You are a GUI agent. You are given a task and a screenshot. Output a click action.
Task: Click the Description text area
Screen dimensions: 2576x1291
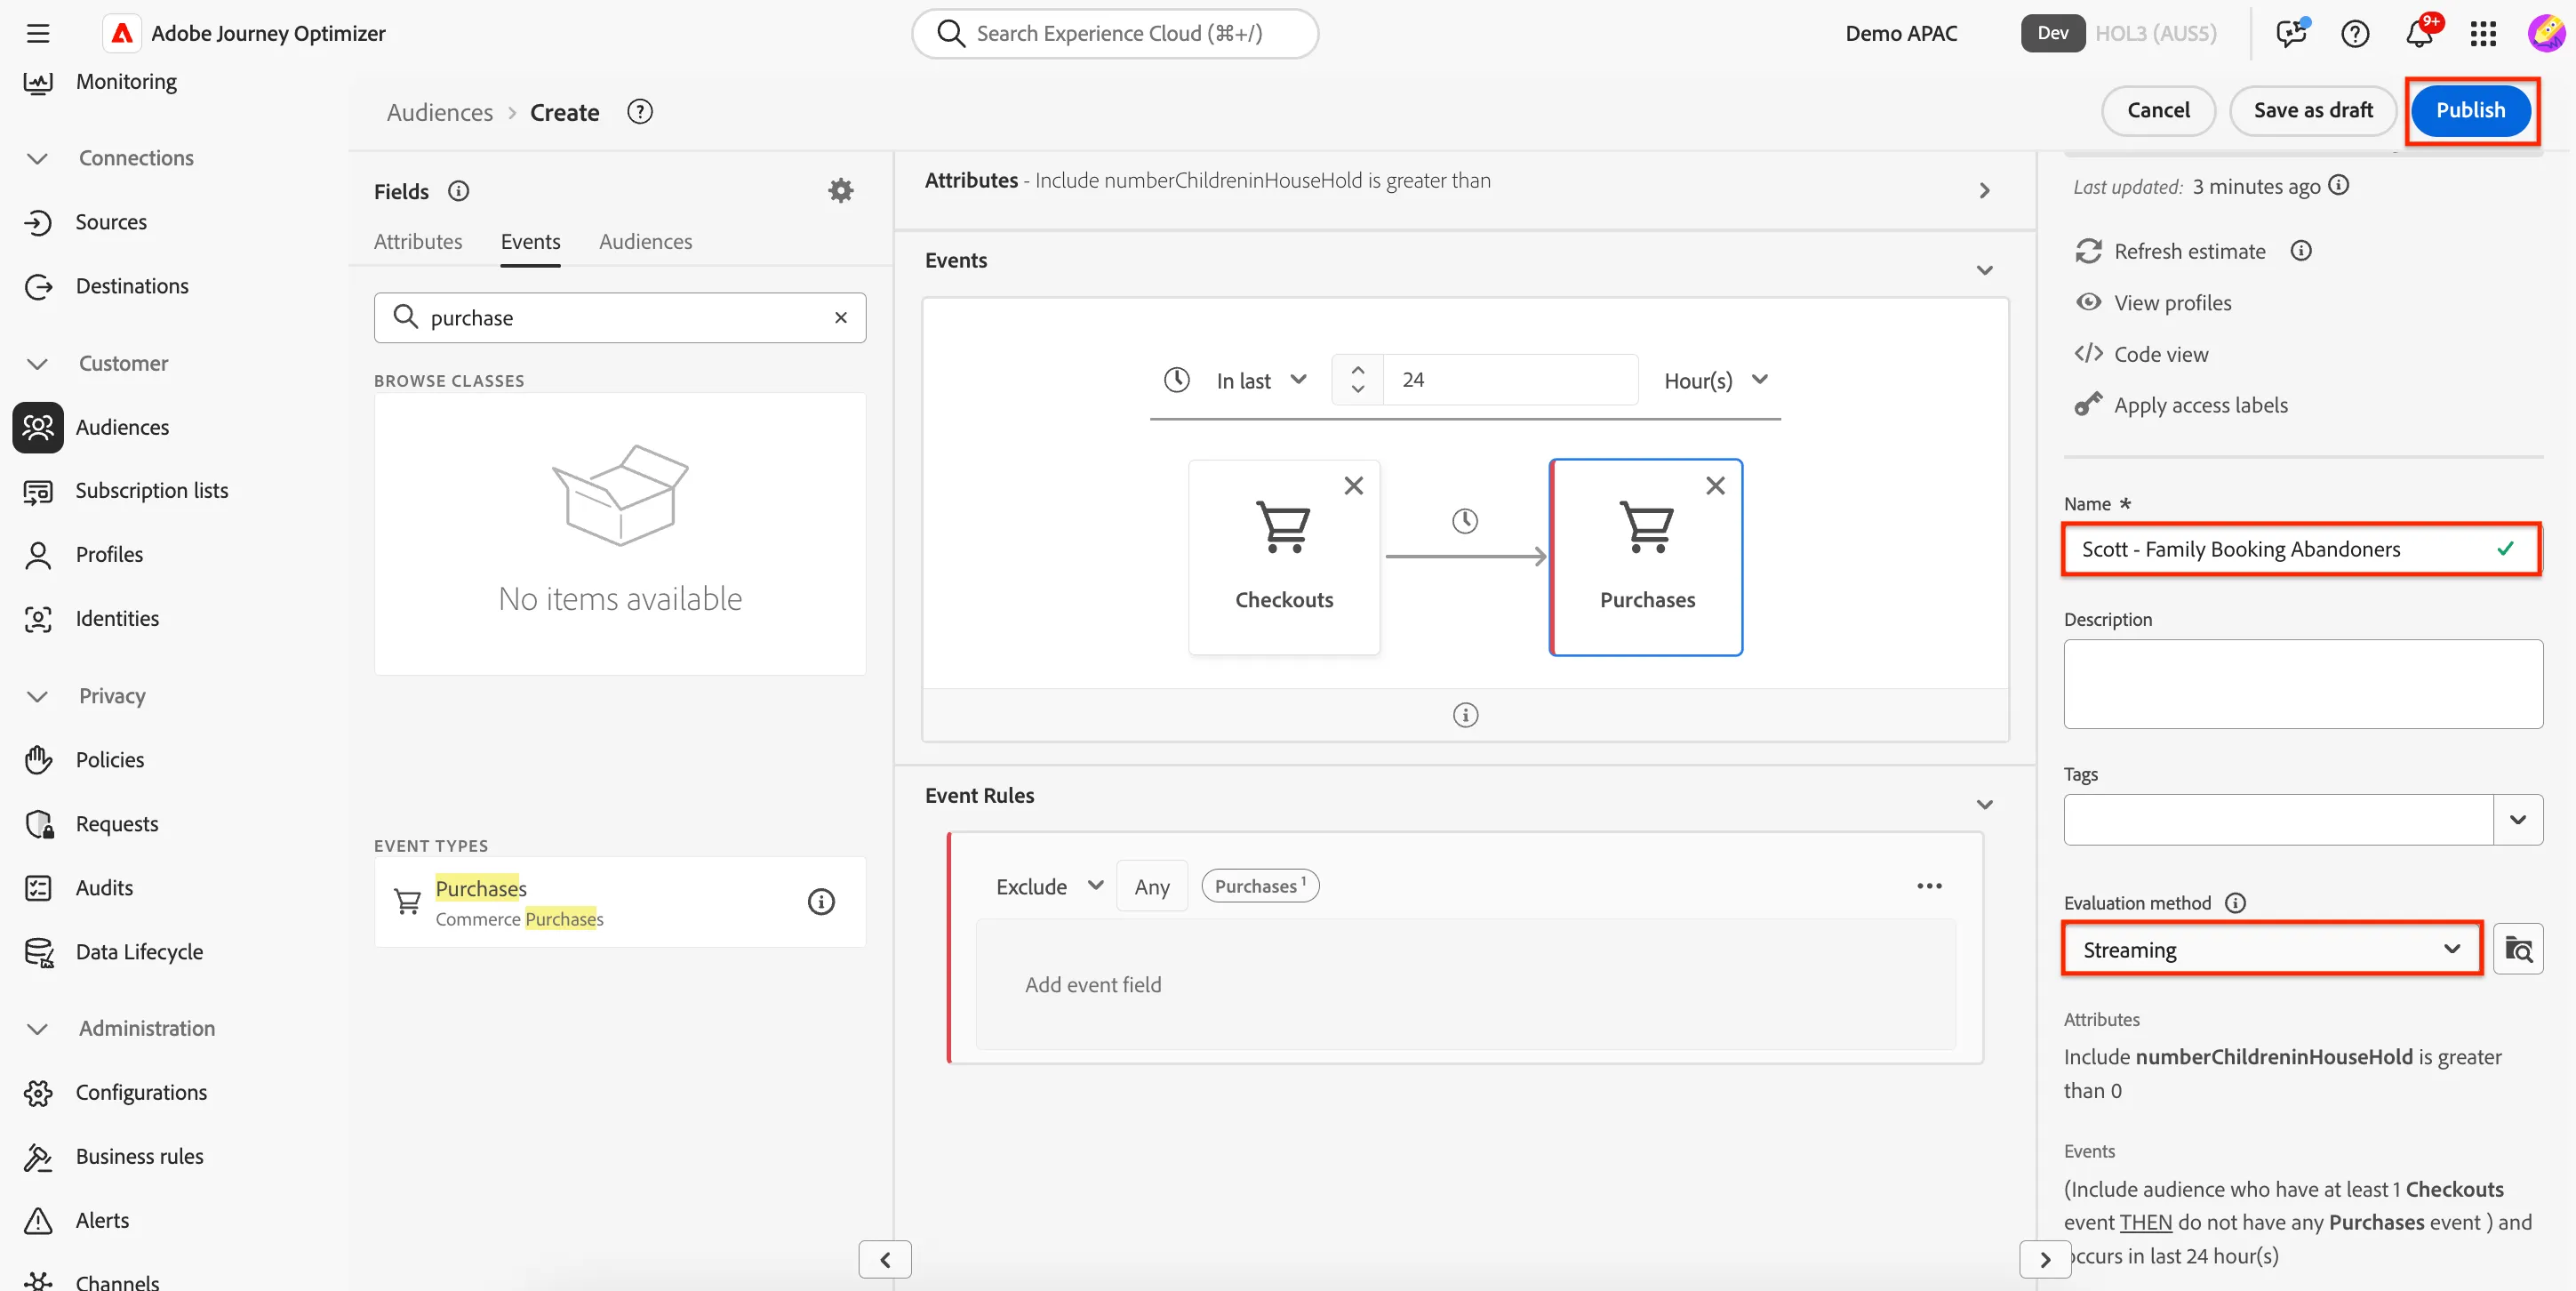2303,684
